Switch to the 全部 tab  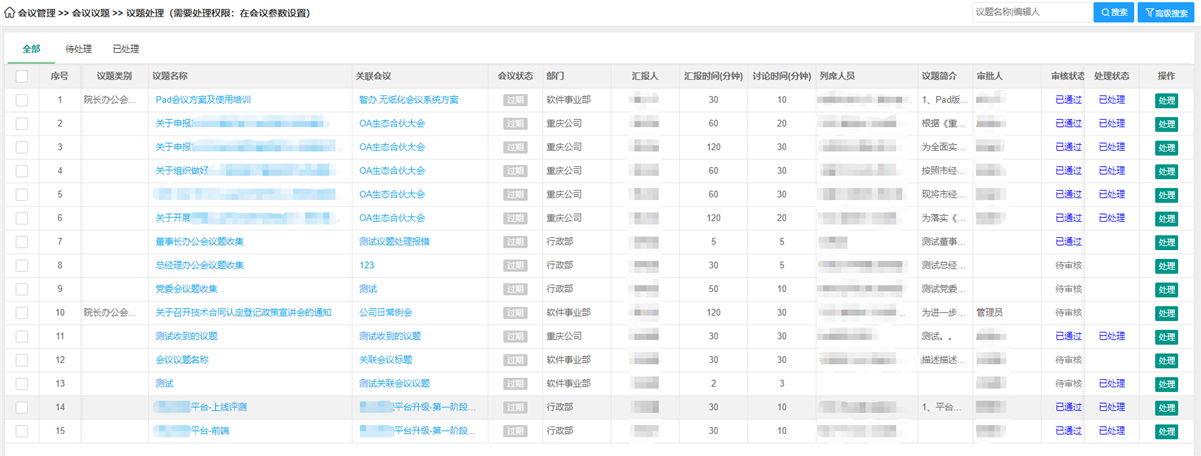pyautogui.click(x=31, y=48)
